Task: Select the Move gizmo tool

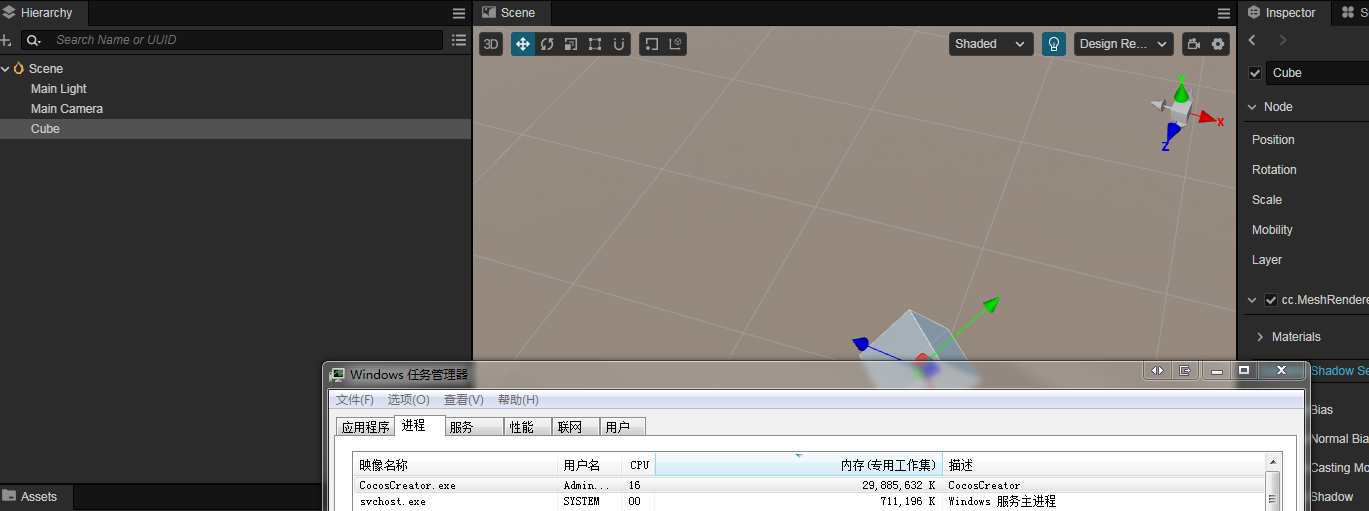Action: (x=523, y=44)
